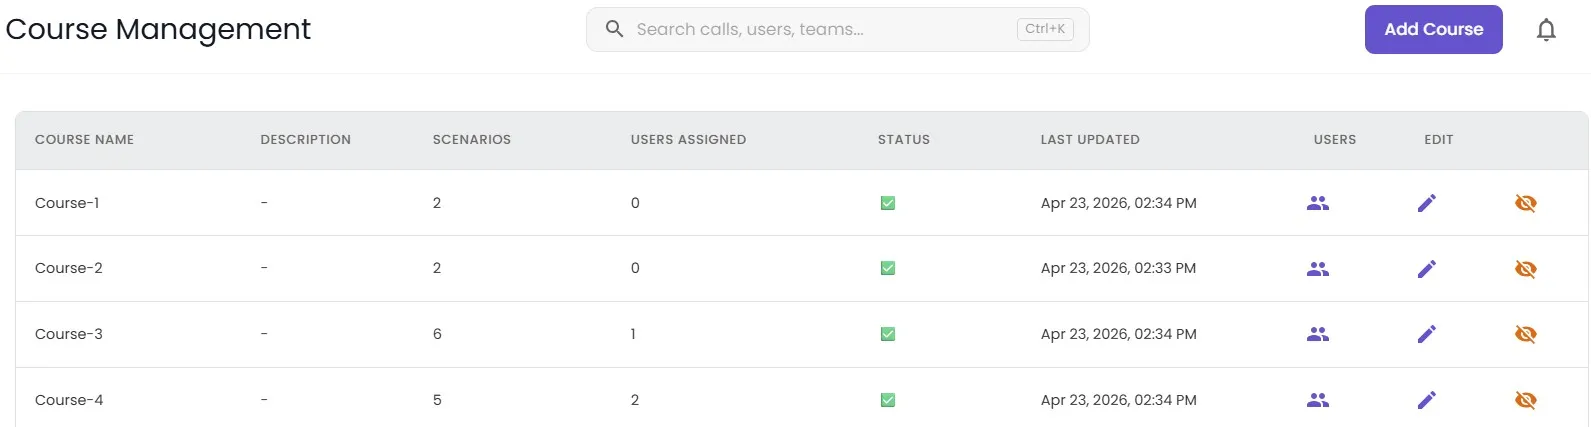
Task: Edit Course-1 with pencil icon
Action: coord(1427,203)
